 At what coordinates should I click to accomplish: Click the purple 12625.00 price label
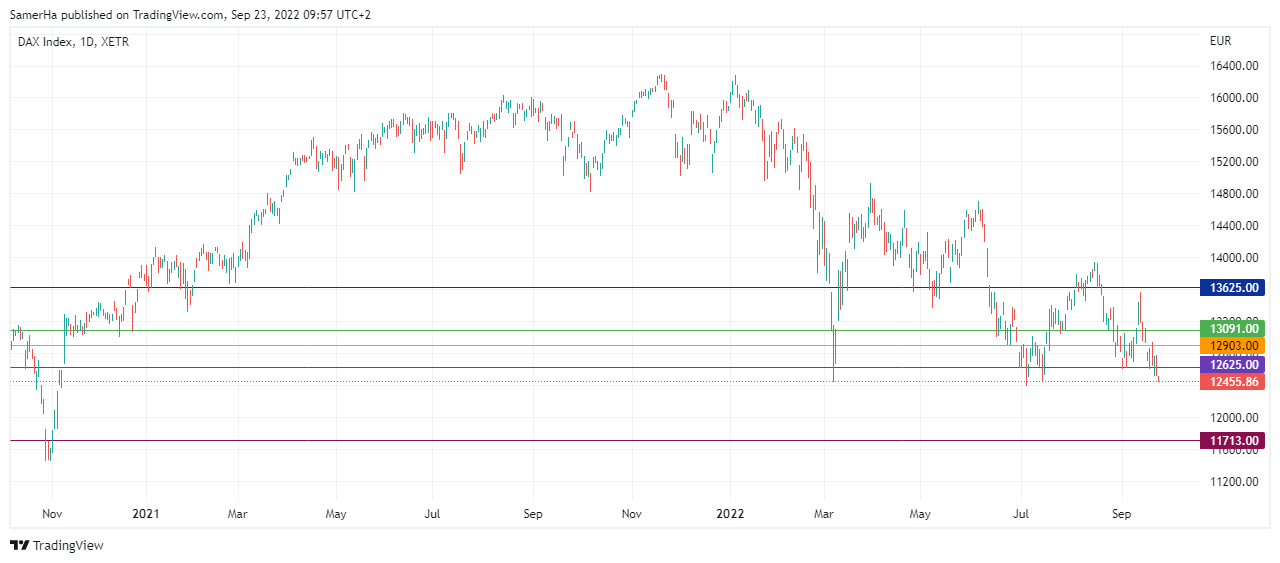point(1233,365)
